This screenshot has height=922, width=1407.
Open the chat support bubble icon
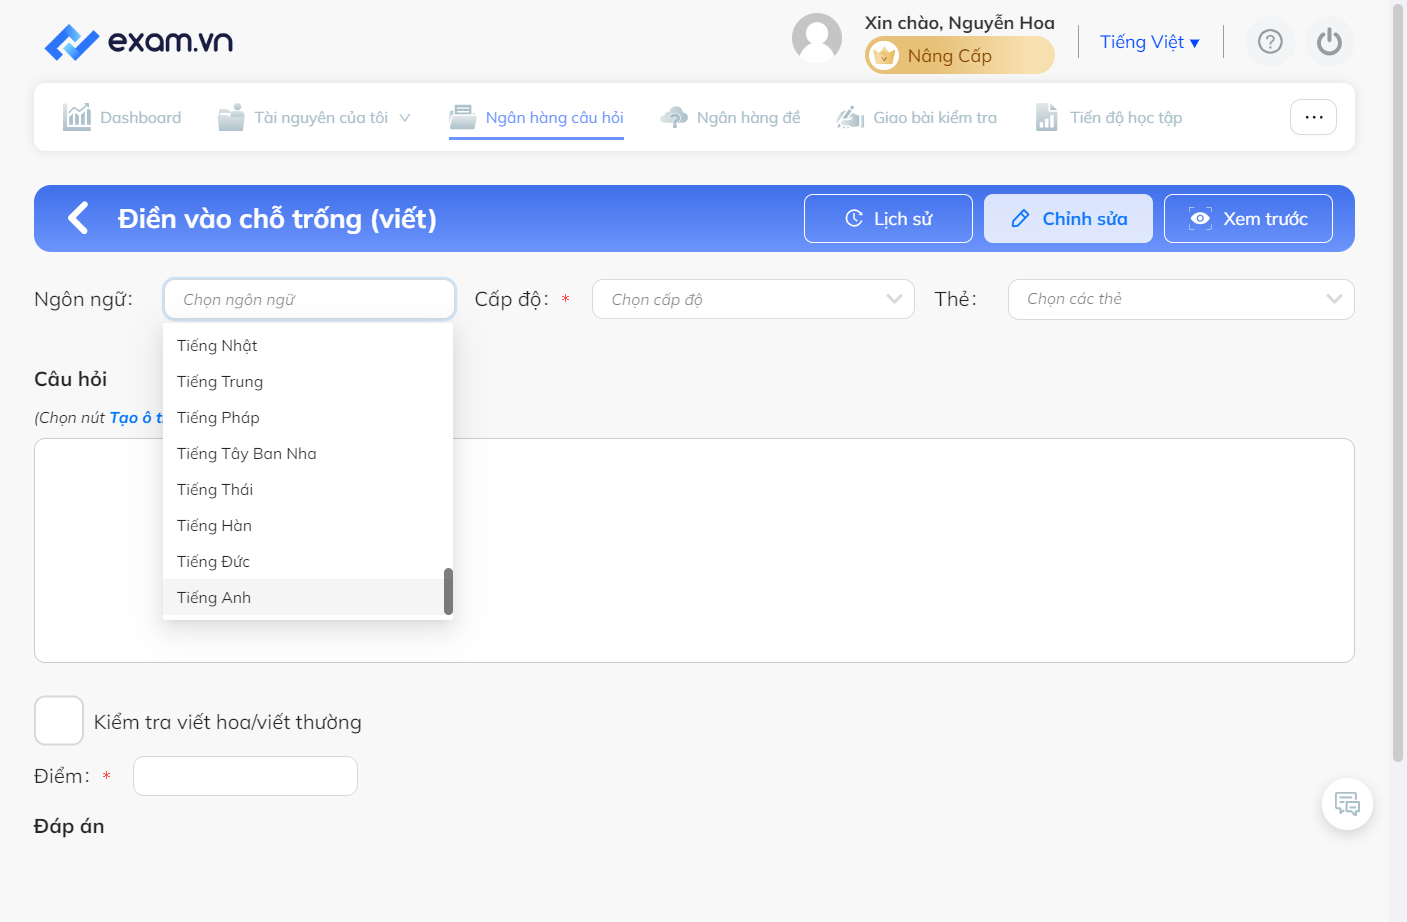point(1347,804)
